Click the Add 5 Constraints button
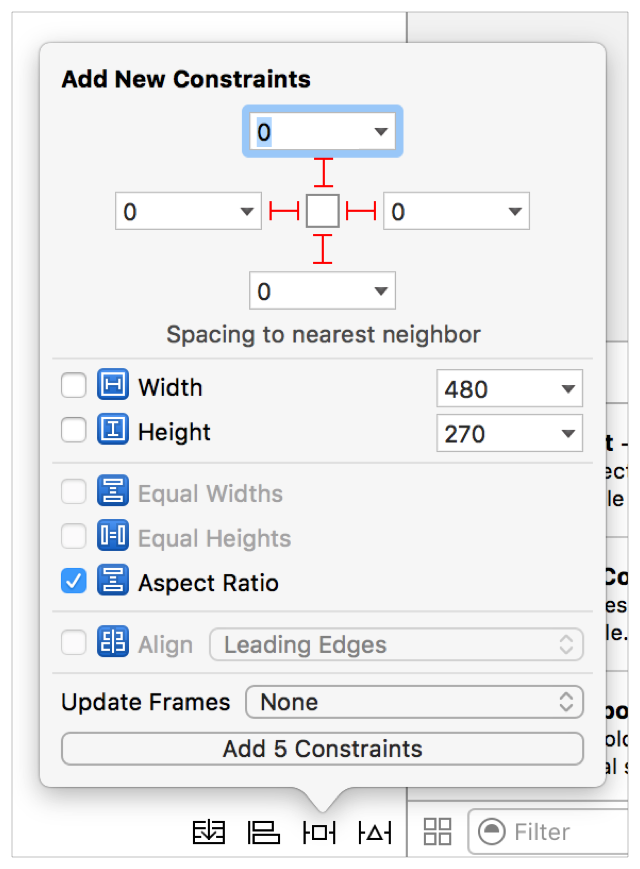The image size is (640, 869). pyautogui.click(x=322, y=749)
